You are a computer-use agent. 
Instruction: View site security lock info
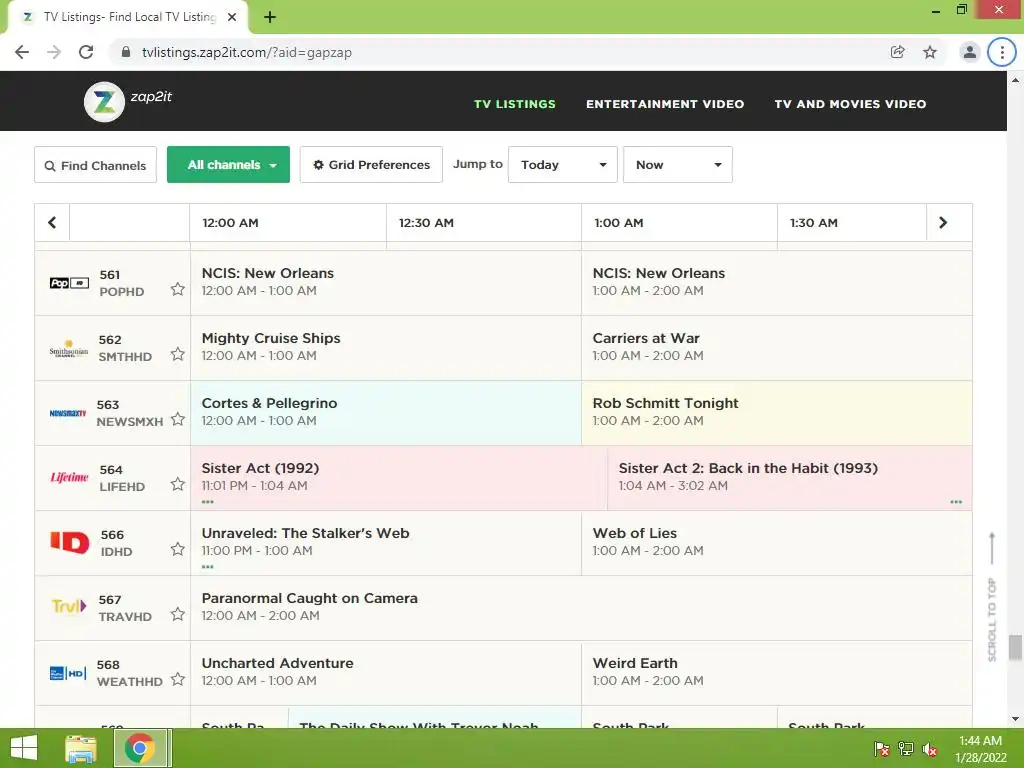click(126, 52)
